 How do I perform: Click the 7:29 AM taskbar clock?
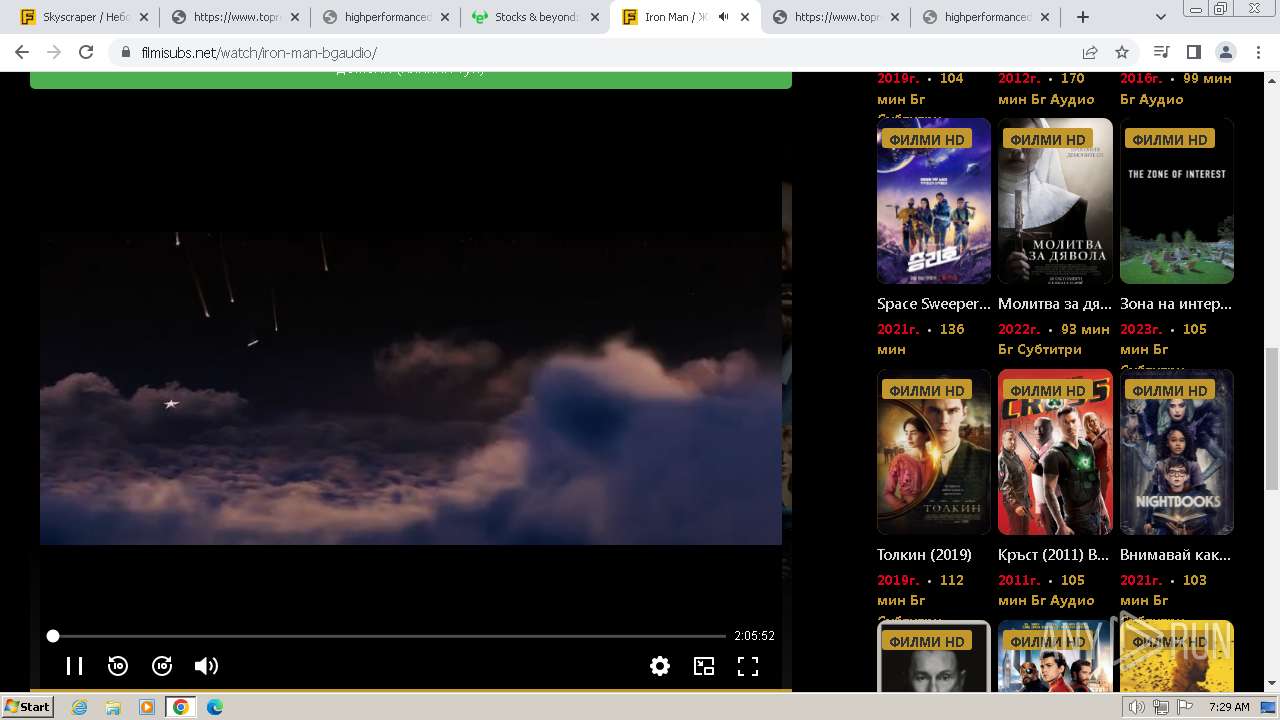1229,707
